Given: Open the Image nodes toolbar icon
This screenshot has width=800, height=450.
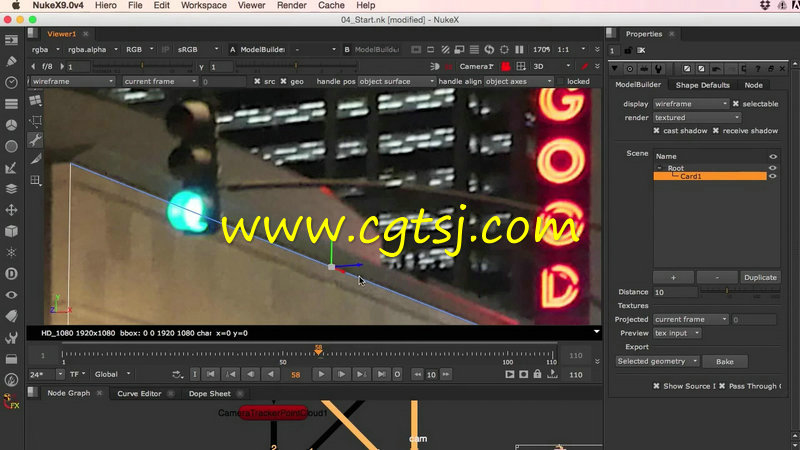Looking at the screenshot, I should [x=11, y=40].
